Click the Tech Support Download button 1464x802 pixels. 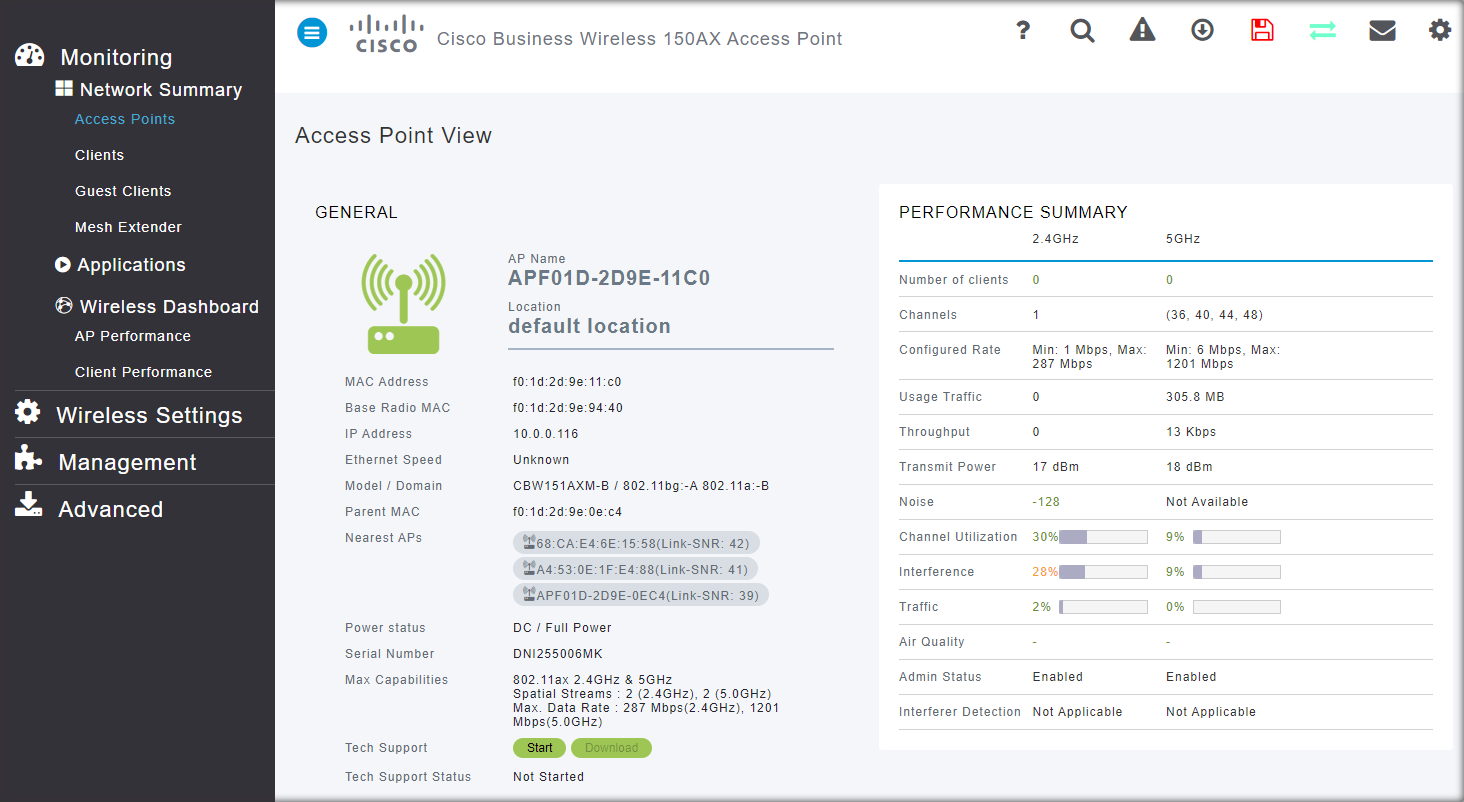[611, 747]
